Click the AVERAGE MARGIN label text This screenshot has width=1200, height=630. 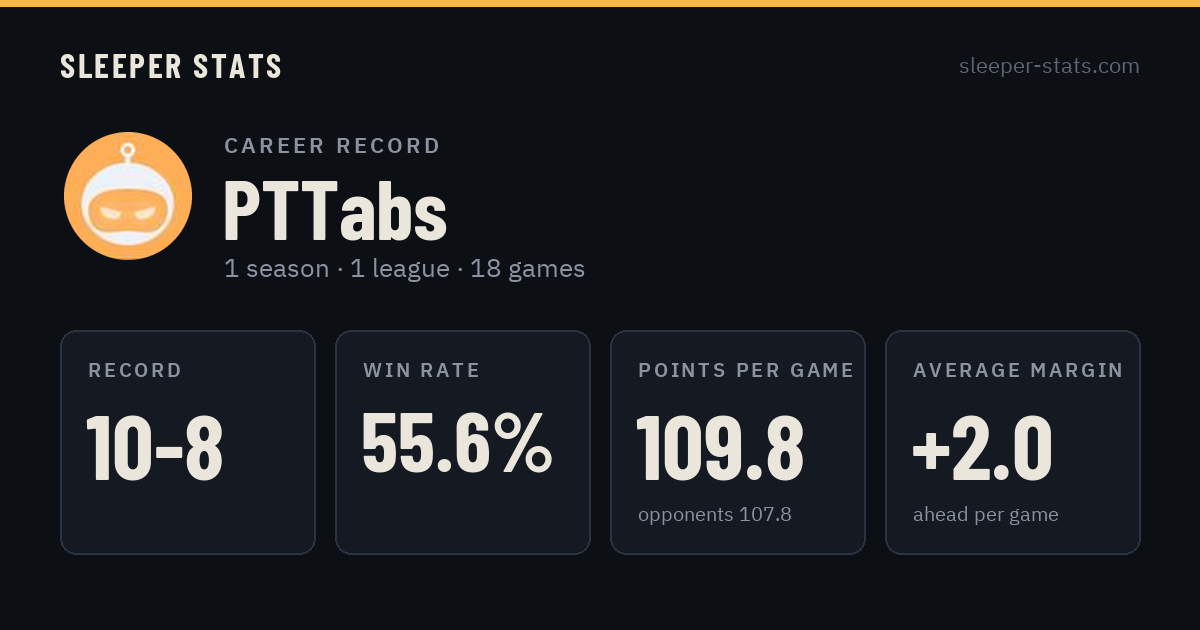[x=1018, y=370]
